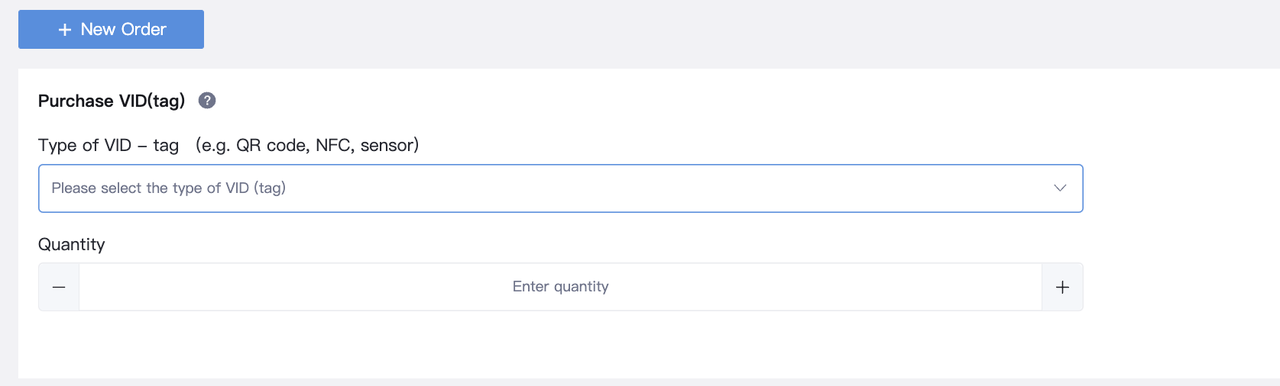The height and width of the screenshot is (386, 1280).
Task: Increase quantity with the plus stepper
Action: 1062,287
